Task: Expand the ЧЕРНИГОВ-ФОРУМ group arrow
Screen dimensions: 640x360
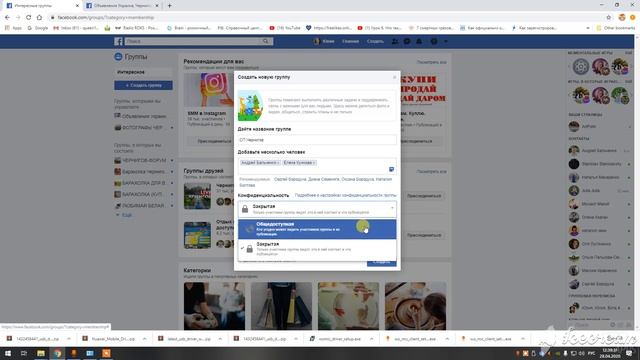Action: click(171, 160)
